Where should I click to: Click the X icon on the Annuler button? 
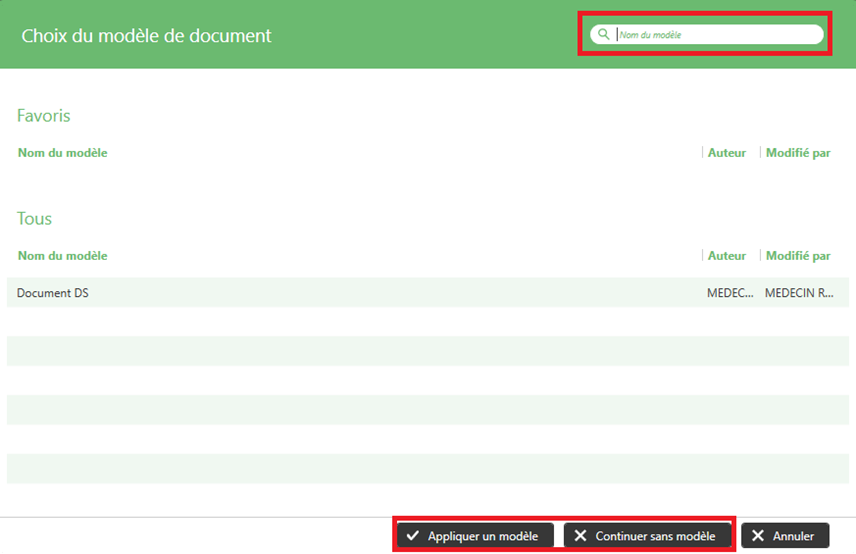(758, 536)
